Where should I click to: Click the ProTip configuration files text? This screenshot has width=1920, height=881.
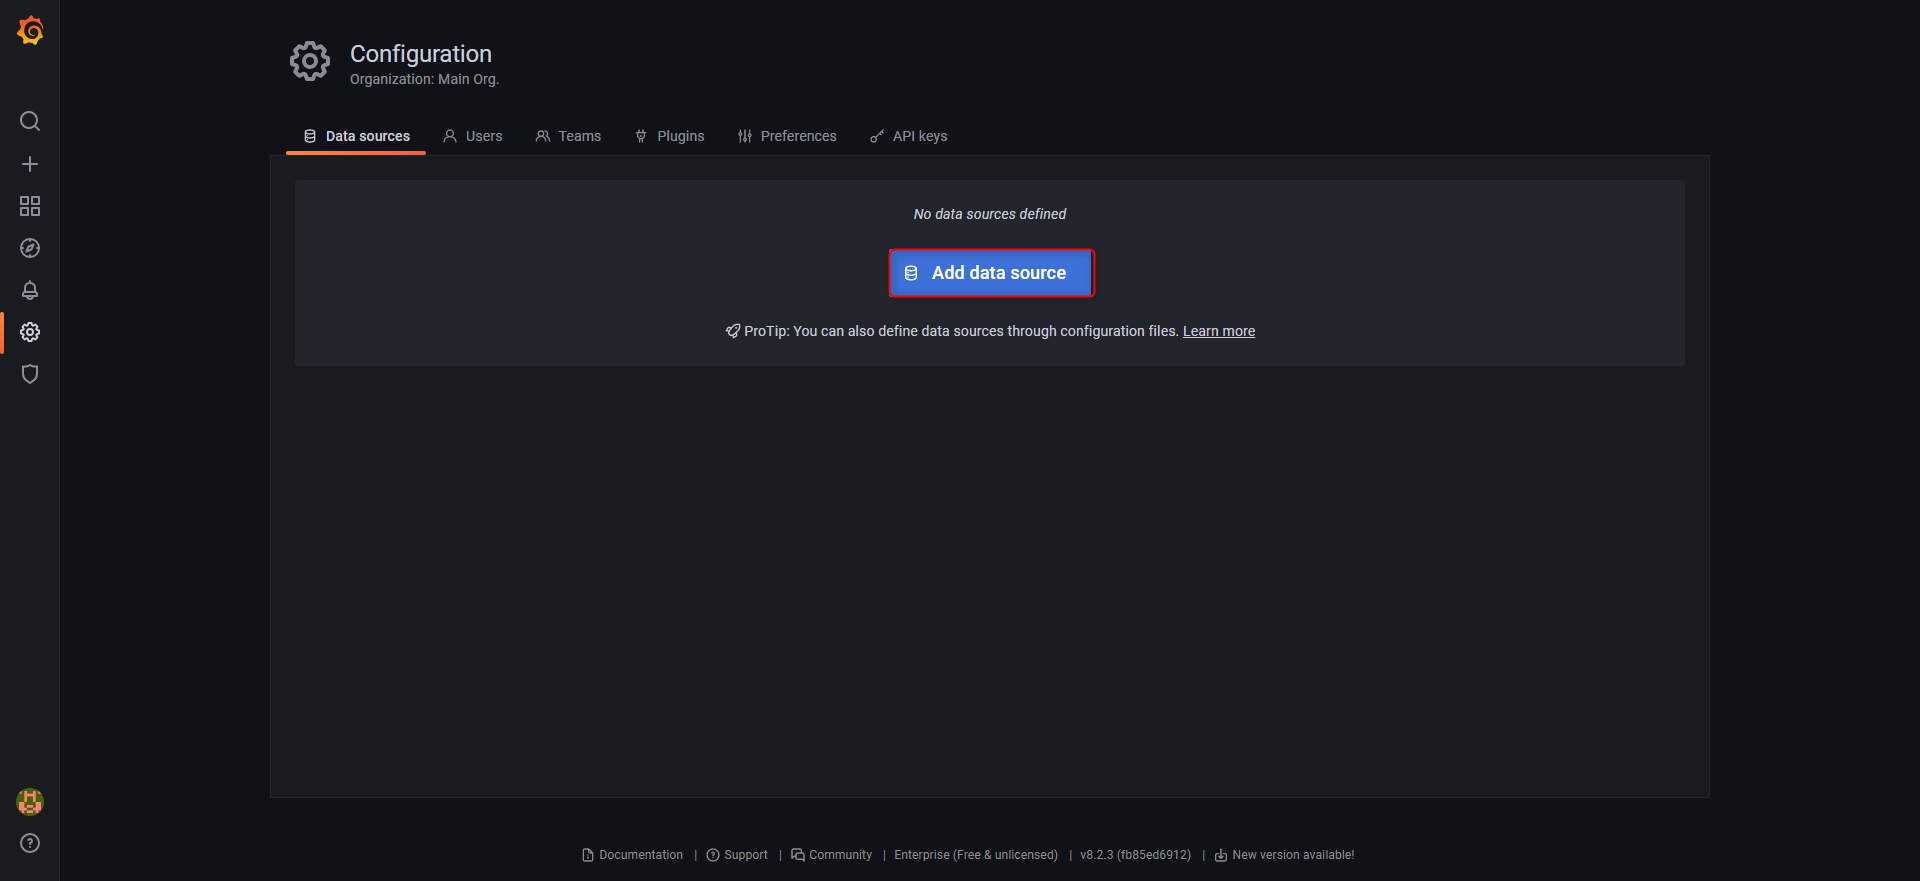coord(952,331)
